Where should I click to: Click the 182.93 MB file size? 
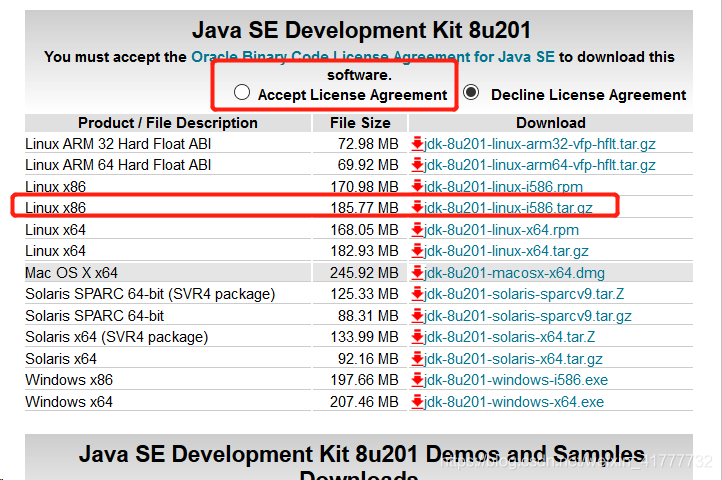[364, 251]
